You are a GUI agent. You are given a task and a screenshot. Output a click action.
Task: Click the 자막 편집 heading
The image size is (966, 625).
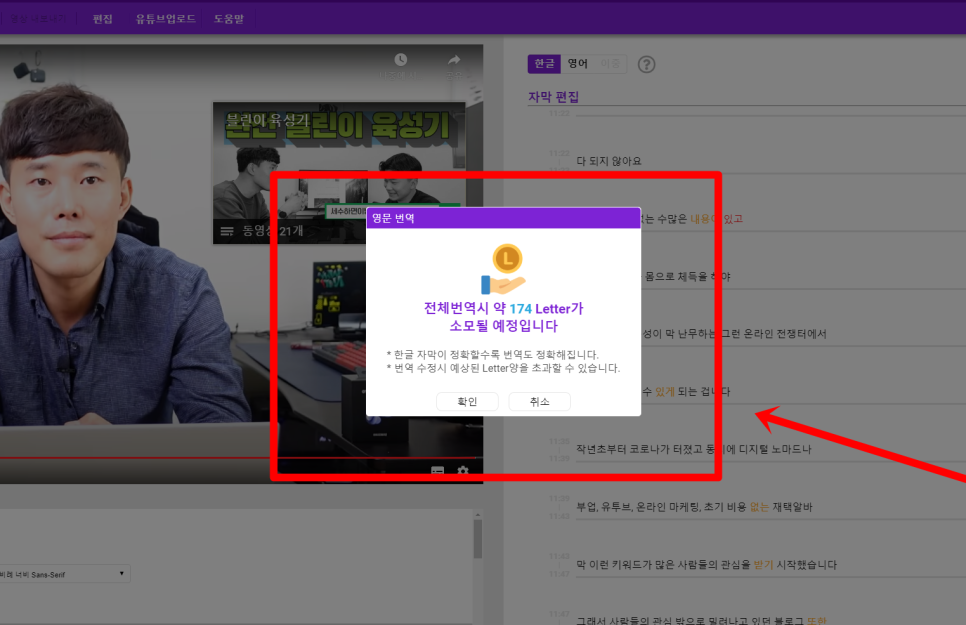(x=553, y=97)
